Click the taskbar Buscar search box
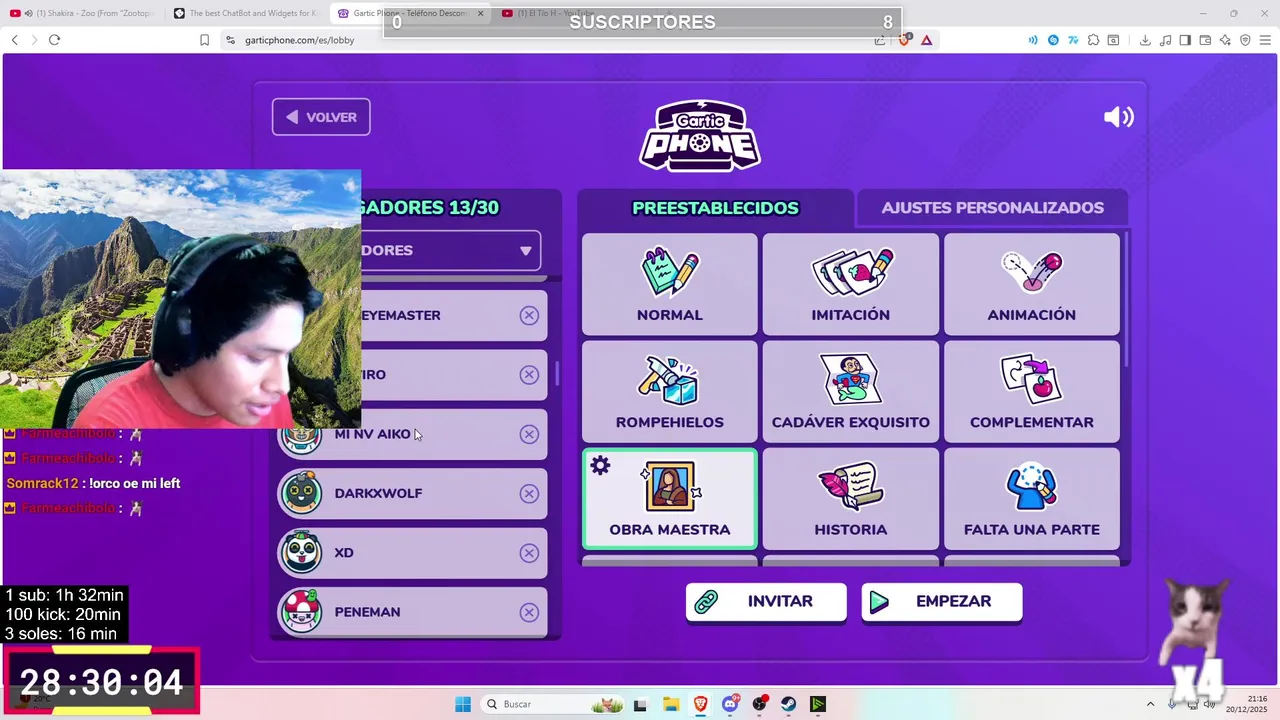 tap(553, 704)
